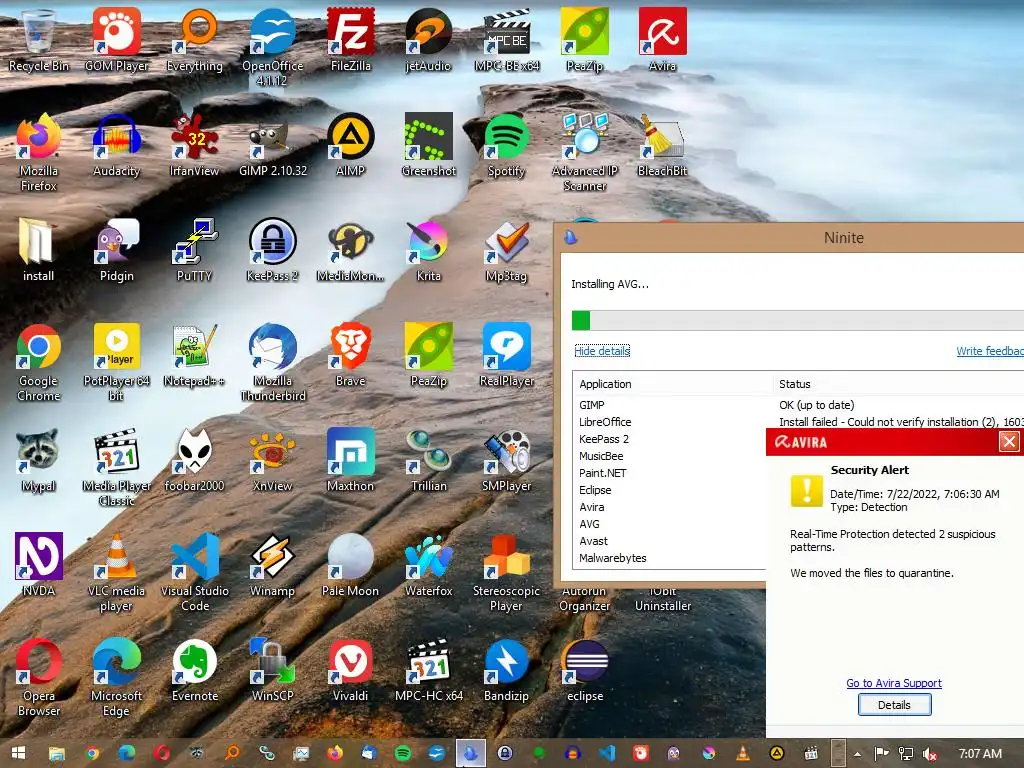
Task: Select the Avast row in Ninite list
Action: click(671, 541)
